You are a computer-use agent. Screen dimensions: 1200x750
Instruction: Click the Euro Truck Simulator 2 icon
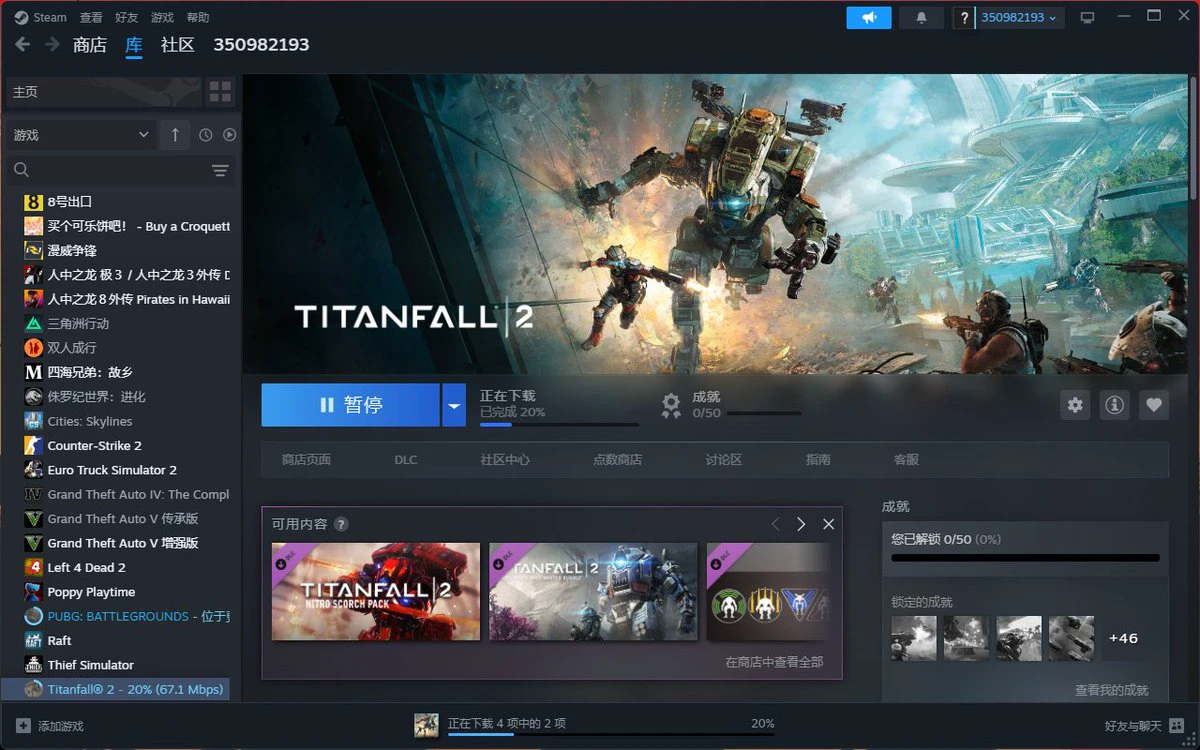point(33,470)
